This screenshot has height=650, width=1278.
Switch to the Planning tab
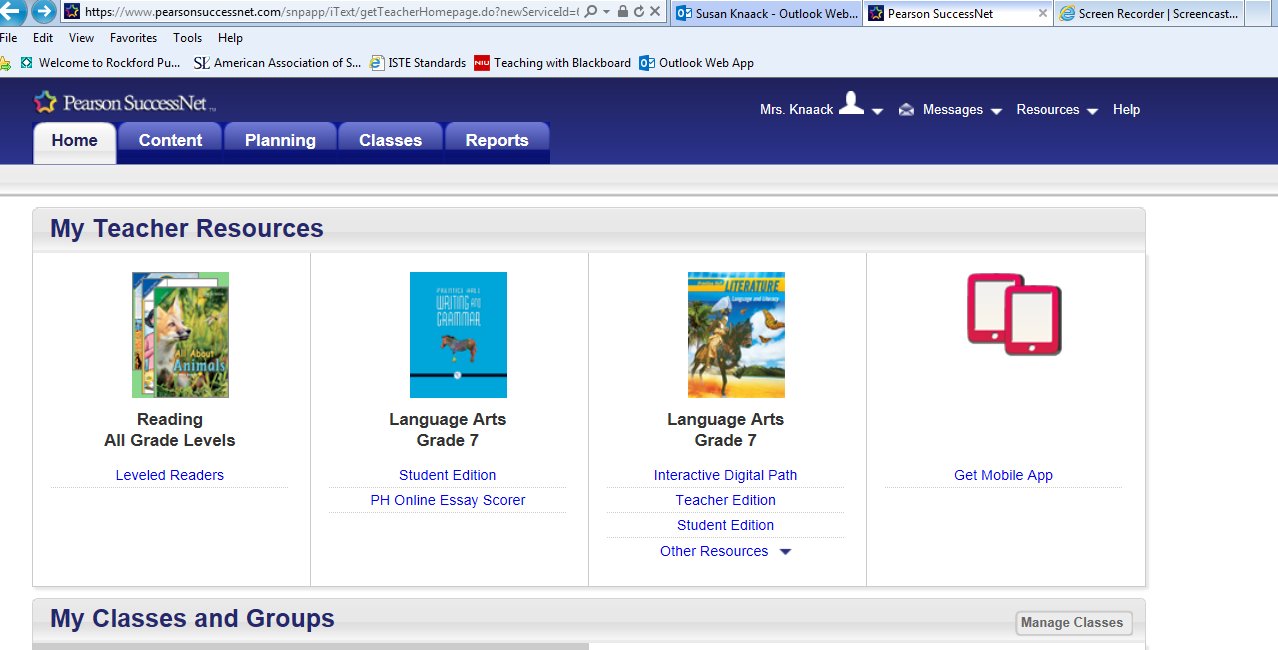[280, 142]
